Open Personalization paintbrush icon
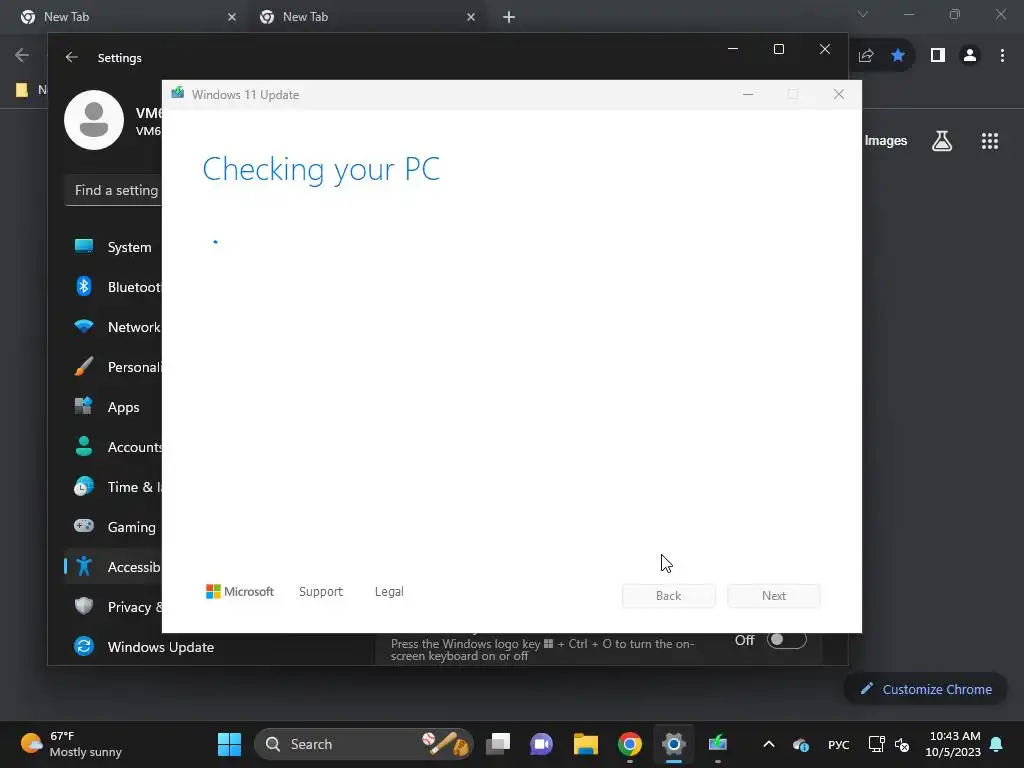 (84, 366)
